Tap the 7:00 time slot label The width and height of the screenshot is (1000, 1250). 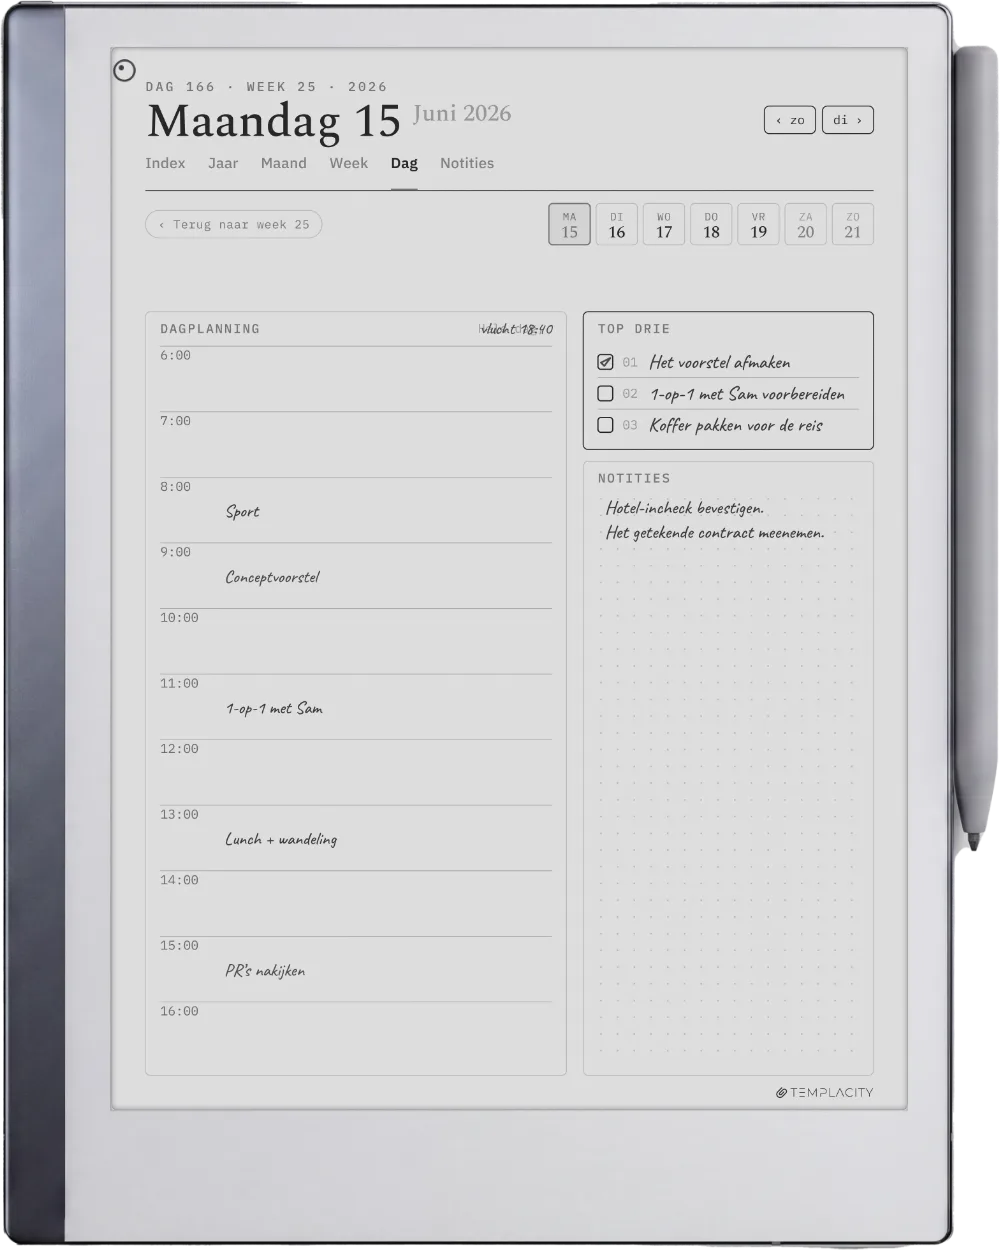click(x=175, y=421)
